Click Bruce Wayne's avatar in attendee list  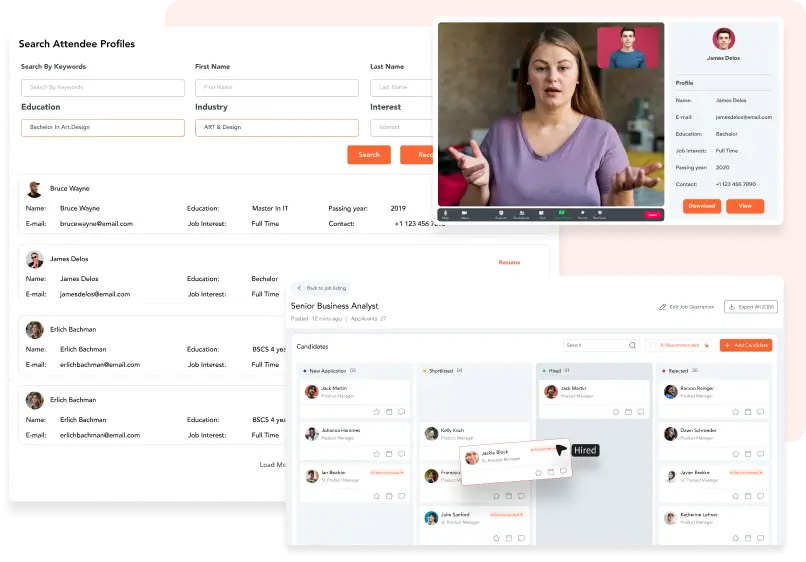[34, 189]
